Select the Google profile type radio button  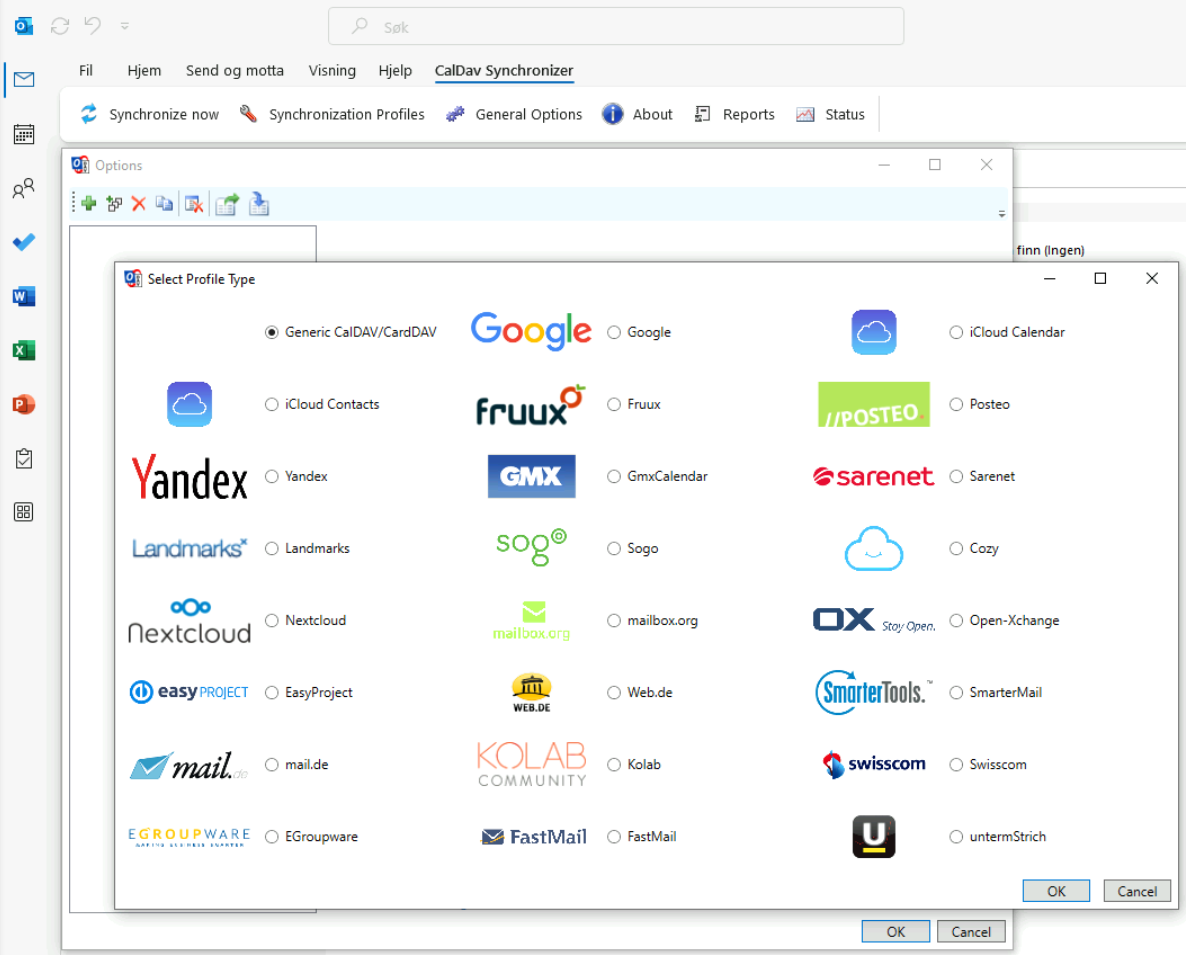614,332
